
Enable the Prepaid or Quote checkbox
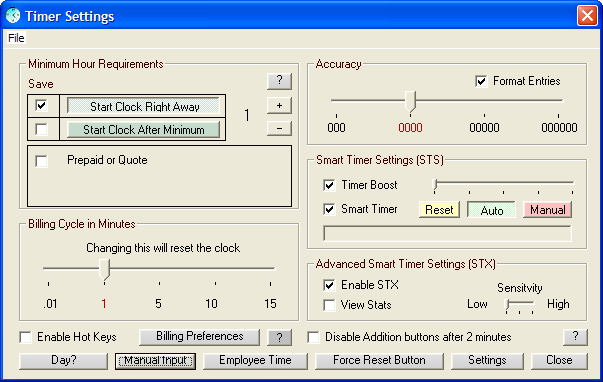click(x=41, y=161)
